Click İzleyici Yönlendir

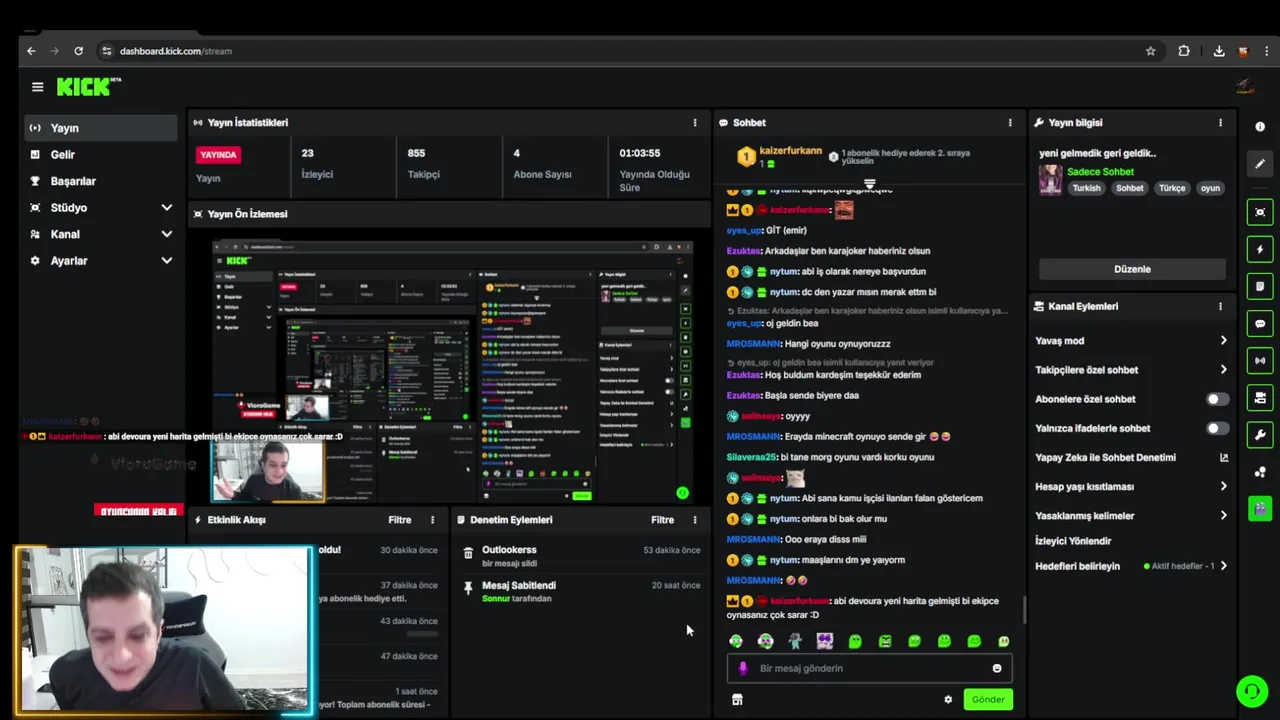tap(1073, 541)
